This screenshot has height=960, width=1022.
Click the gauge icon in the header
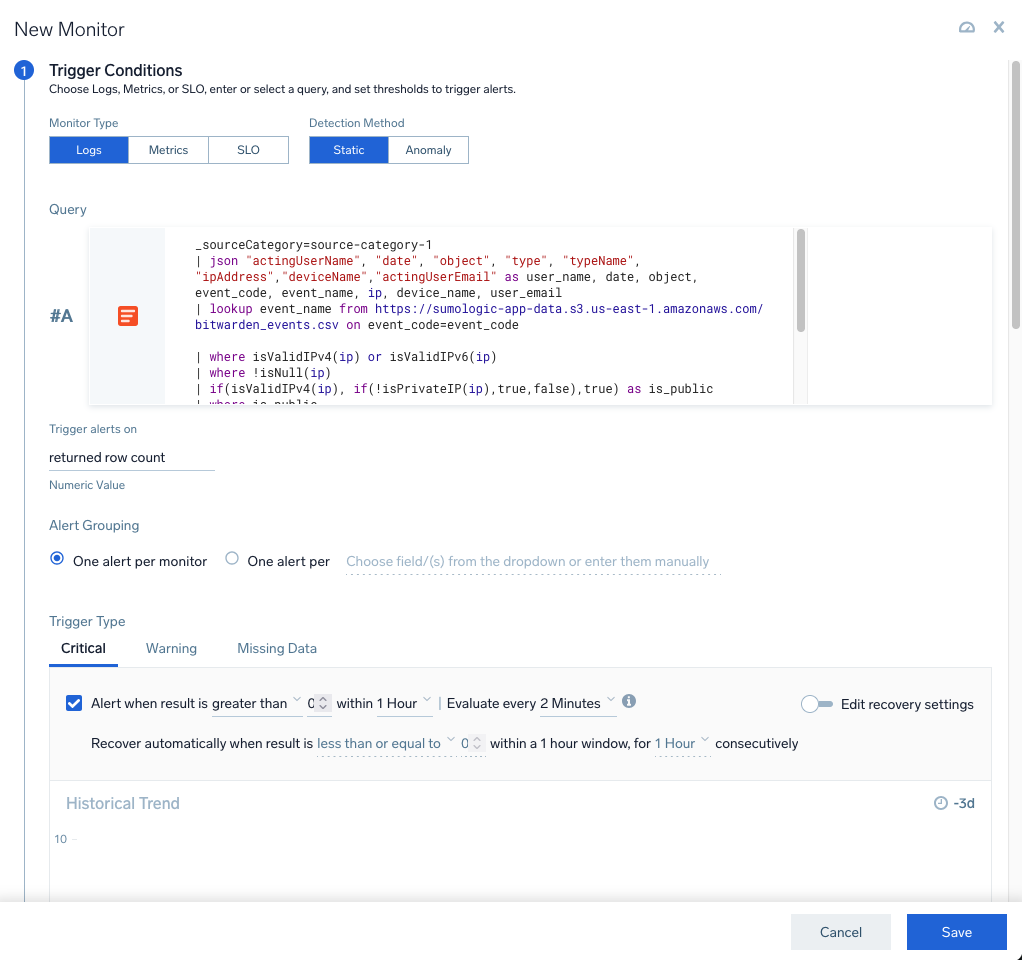click(966, 28)
